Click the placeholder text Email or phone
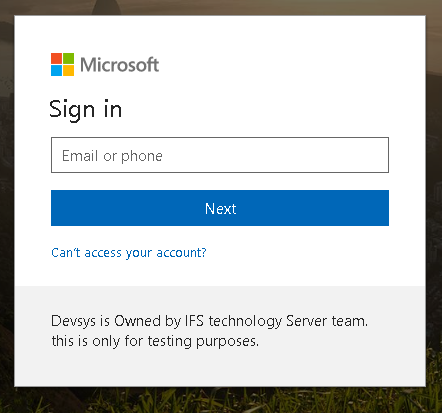The height and width of the screenshot is (413, 442). (x=112, y=156)
